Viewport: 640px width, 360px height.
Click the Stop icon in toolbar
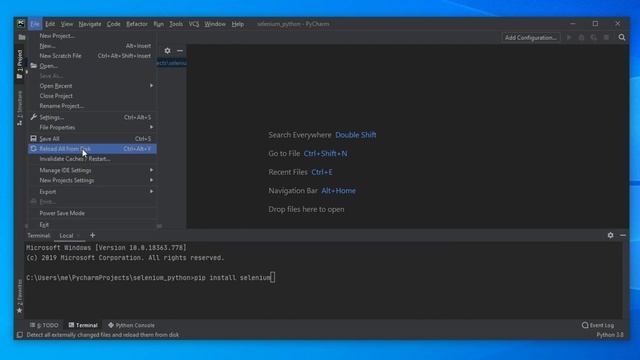[x=606, y=37]
